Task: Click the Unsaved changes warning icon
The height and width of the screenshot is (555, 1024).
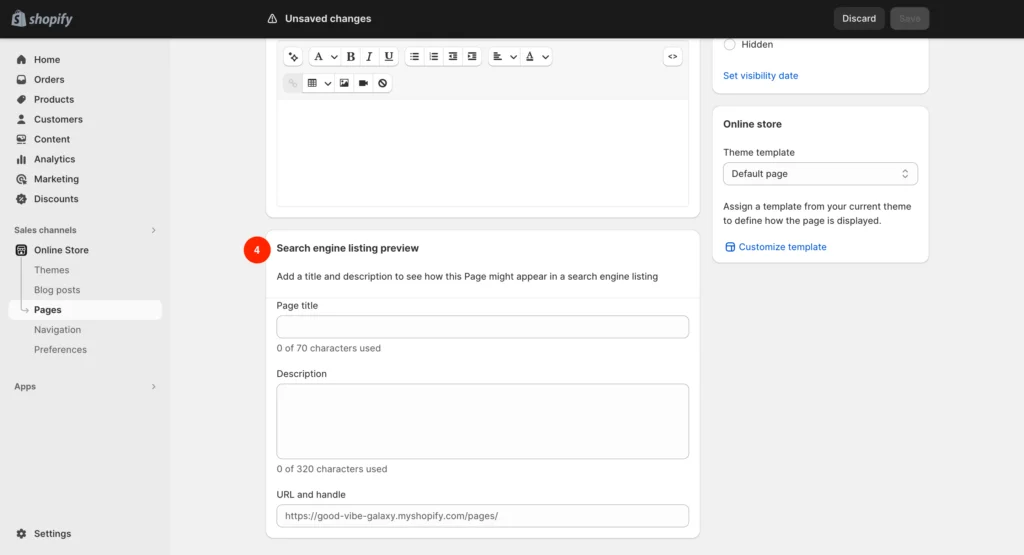Action: click(272, 18)
